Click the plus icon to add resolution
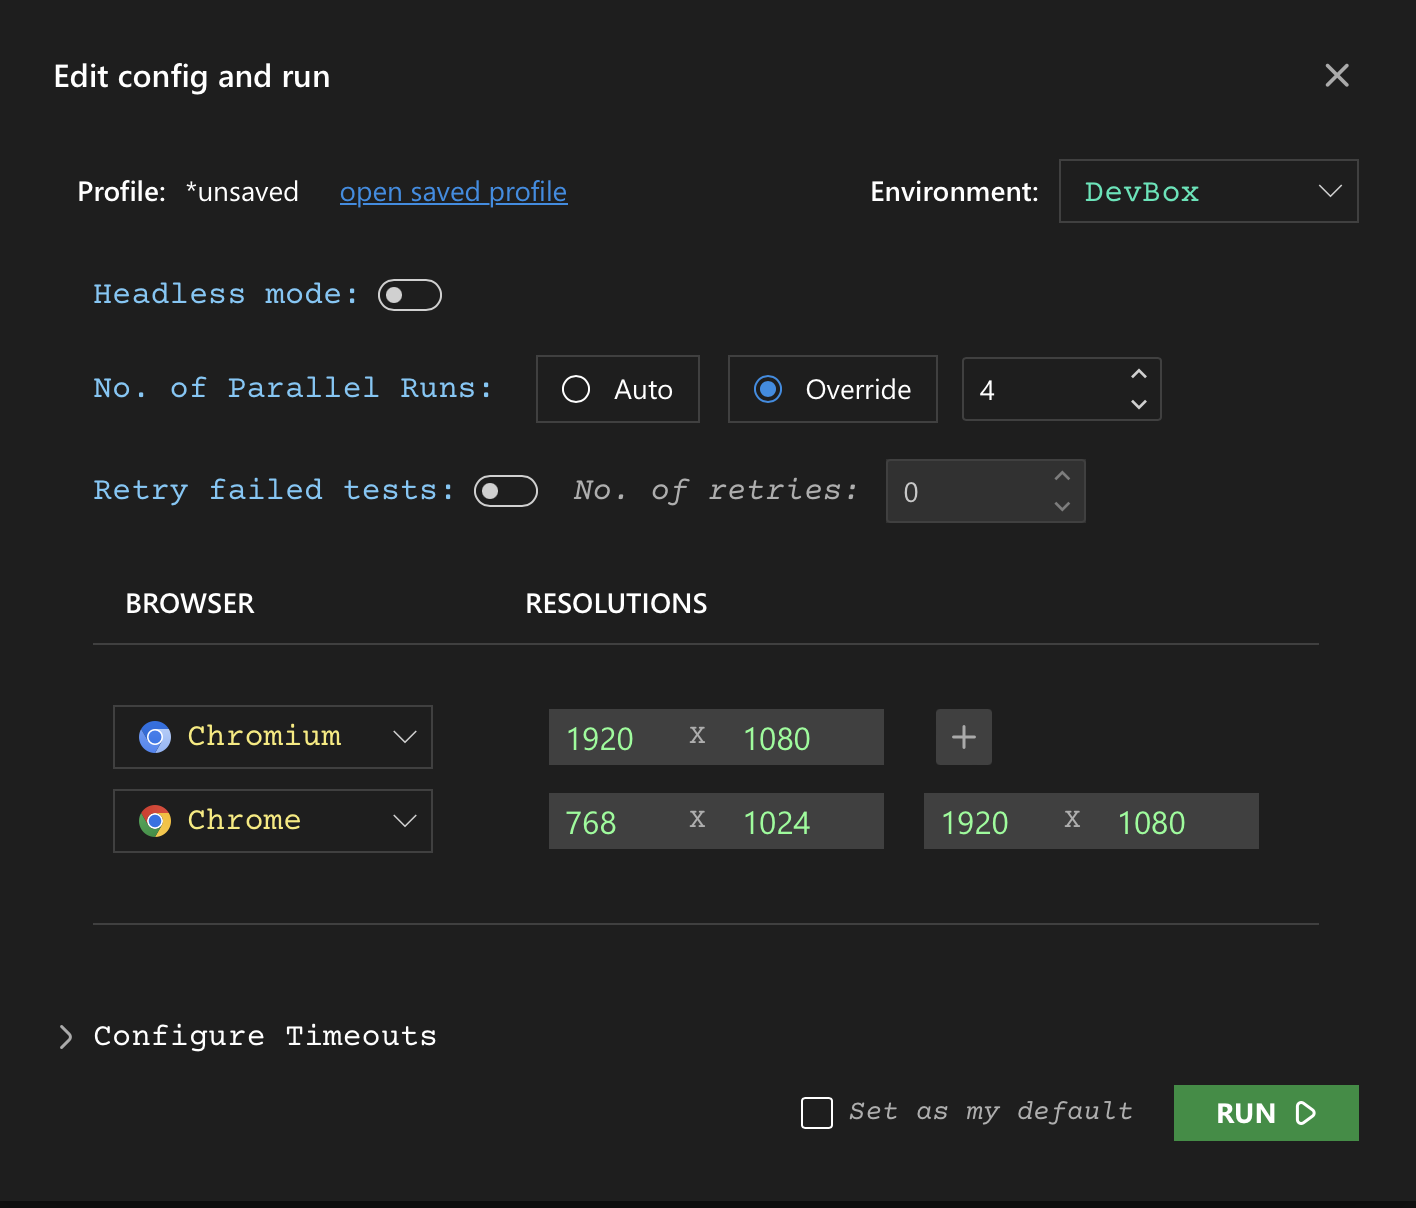 tap(963, 737)
